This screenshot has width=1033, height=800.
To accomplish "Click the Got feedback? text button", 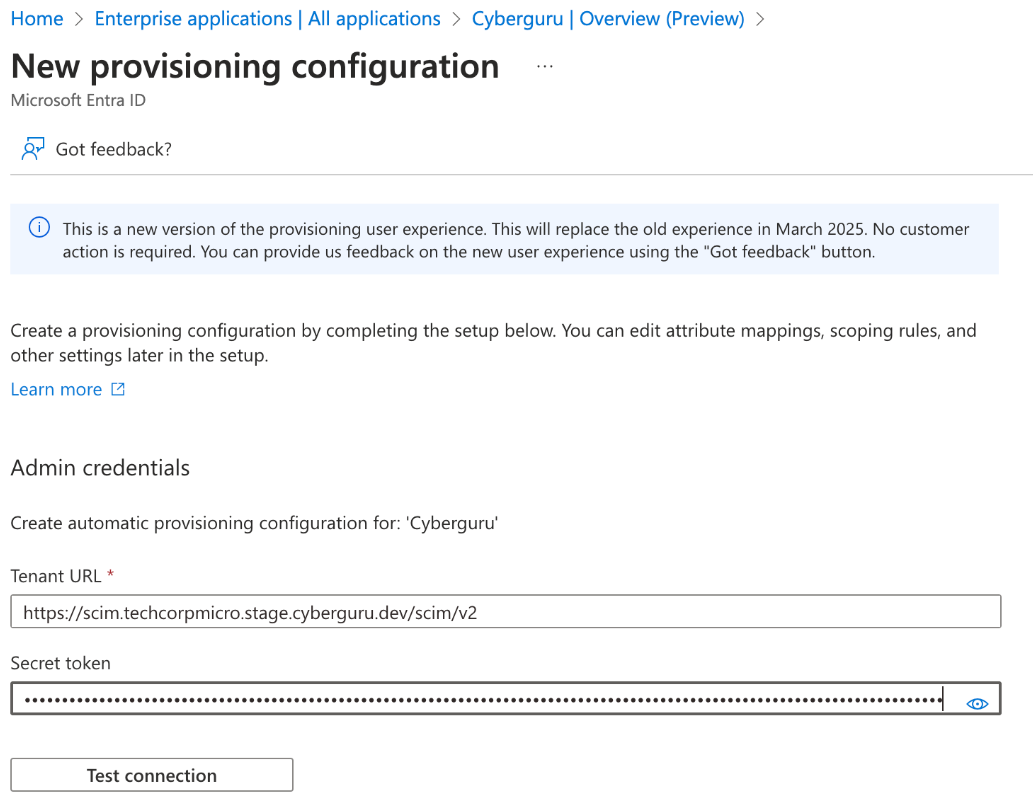I will 113,150.
